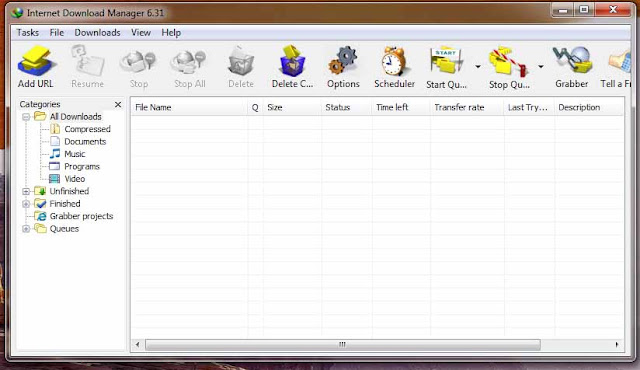Viewport: 640px width, 370px height.
Task: Open Start Queue dropdown arrow
Action: click(x=478, y=66)
